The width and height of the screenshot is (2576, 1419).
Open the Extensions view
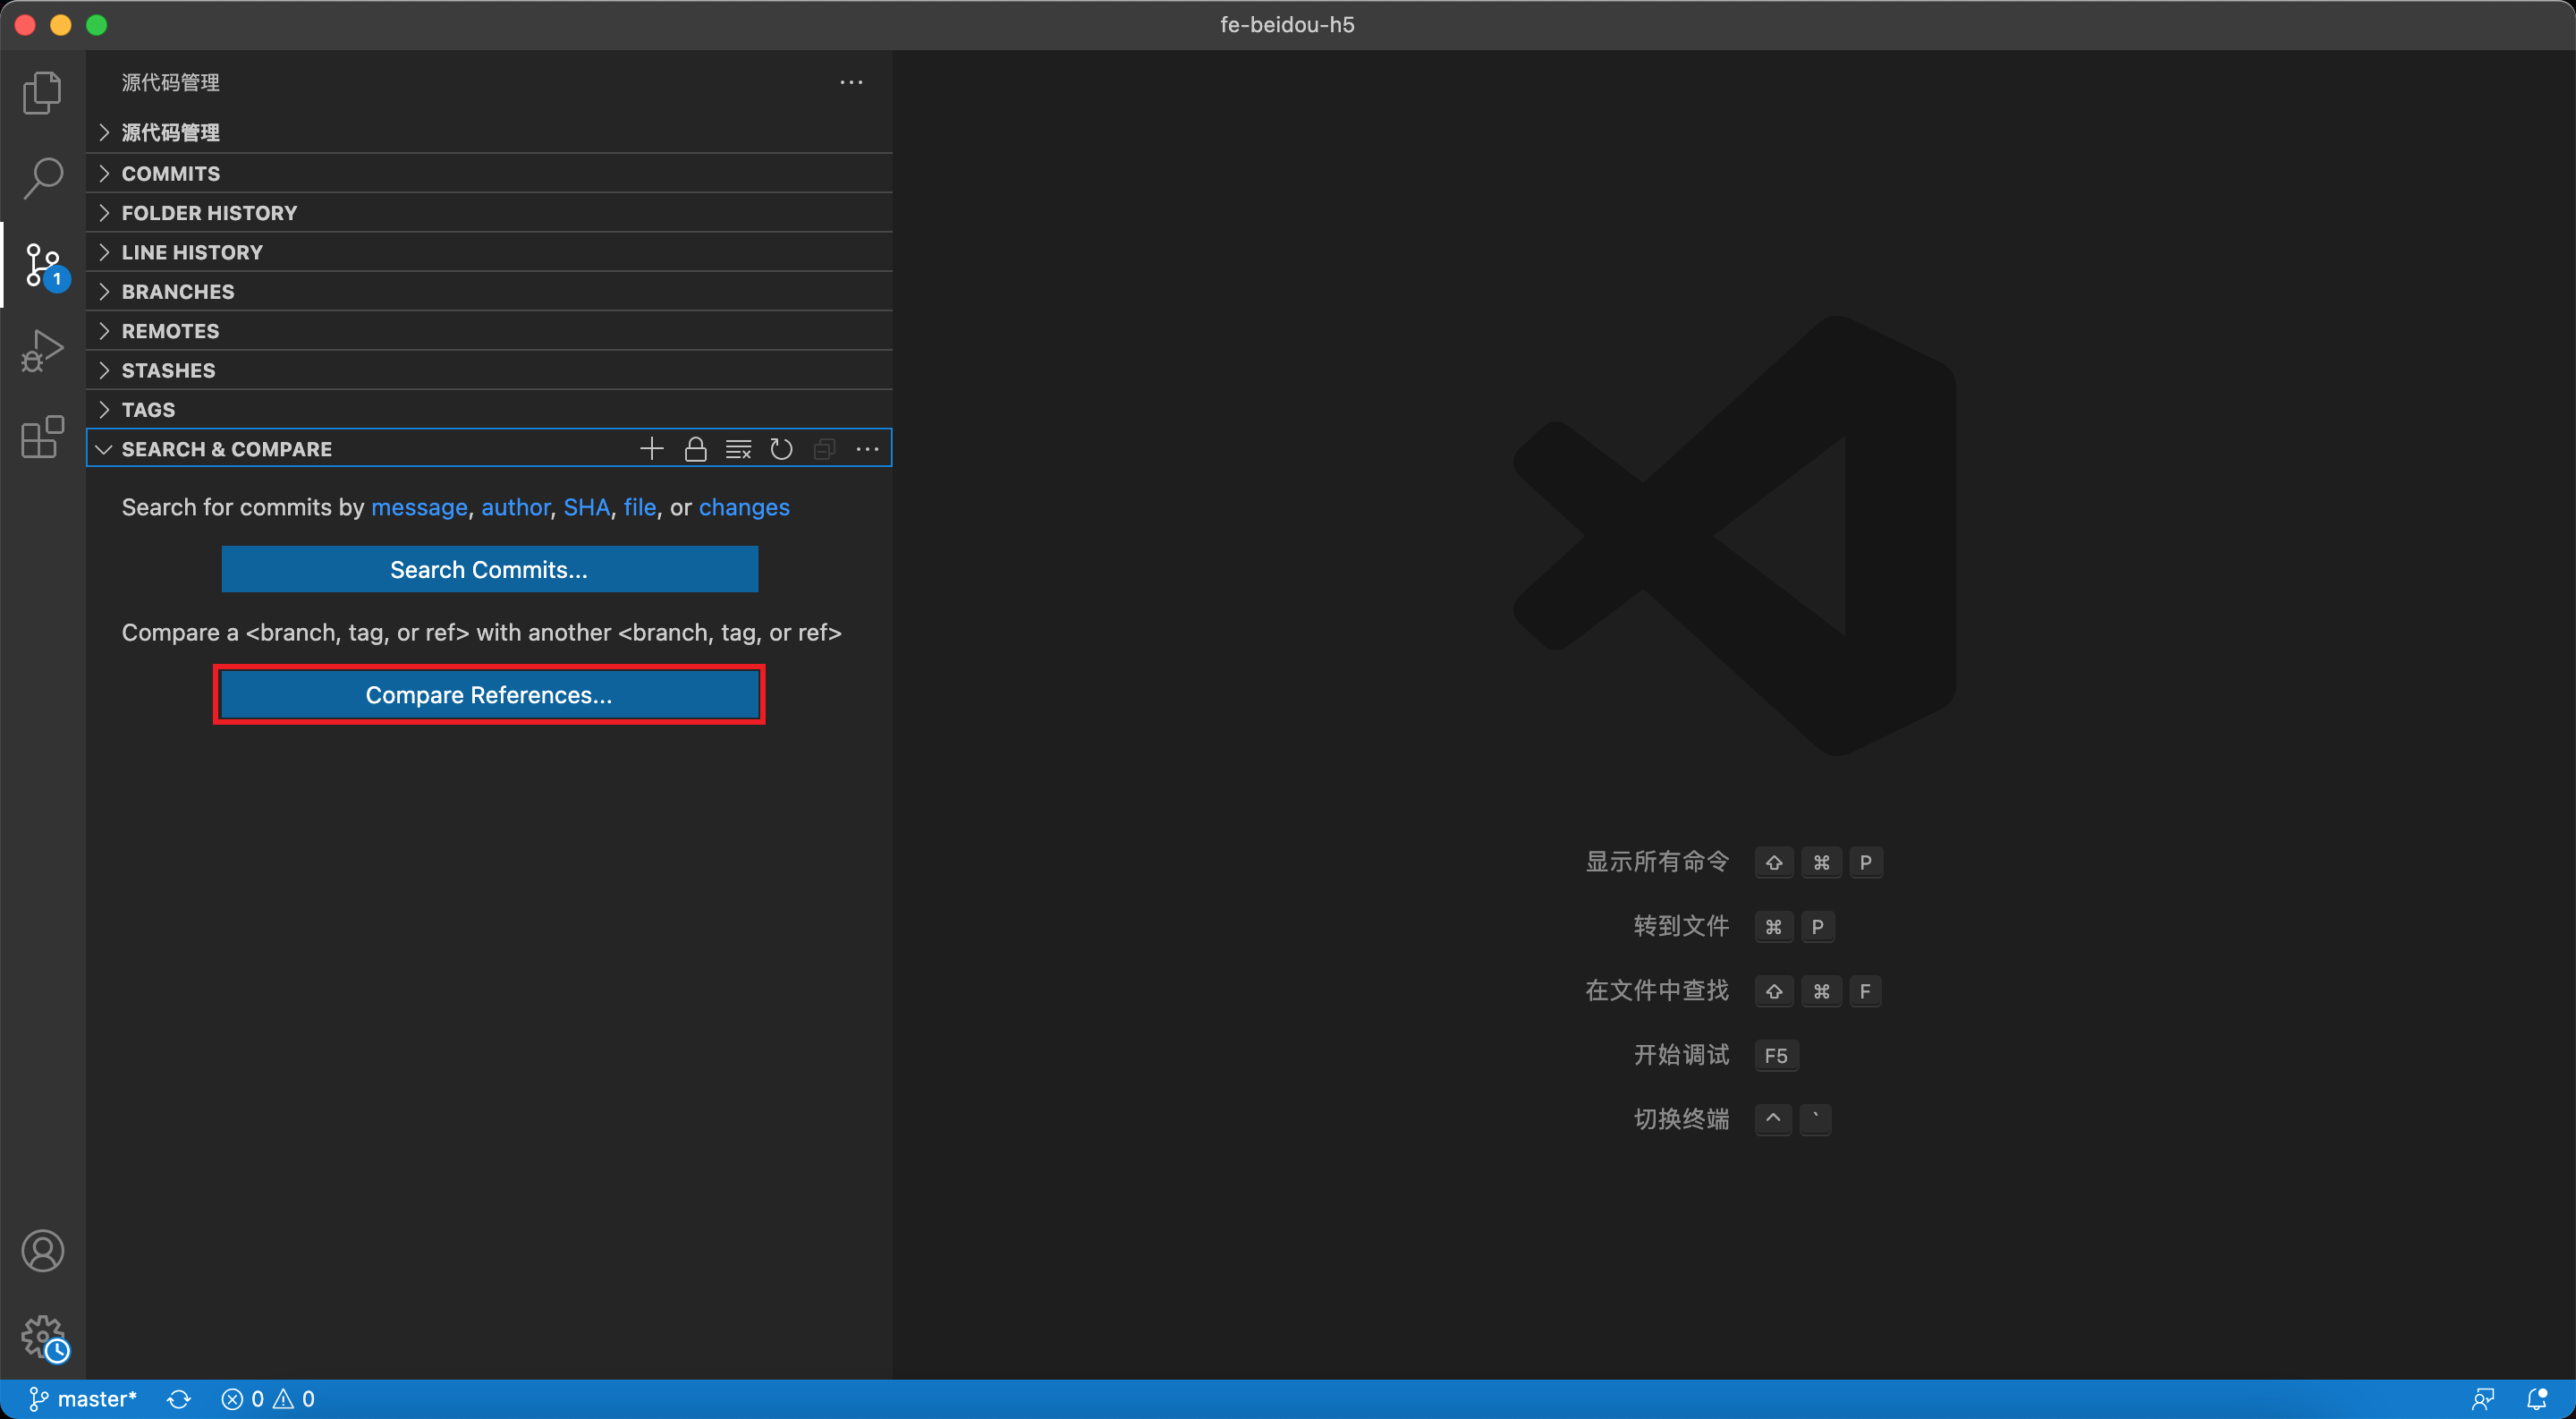(x=42, y=437)
